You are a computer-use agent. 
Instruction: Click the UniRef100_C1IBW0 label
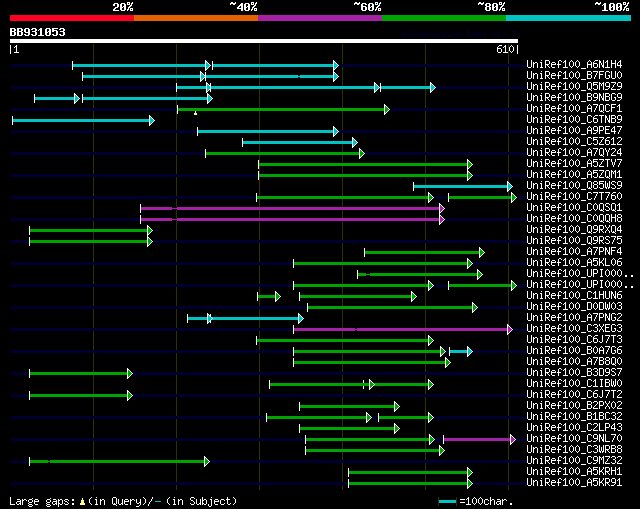[x=574, y=384]
